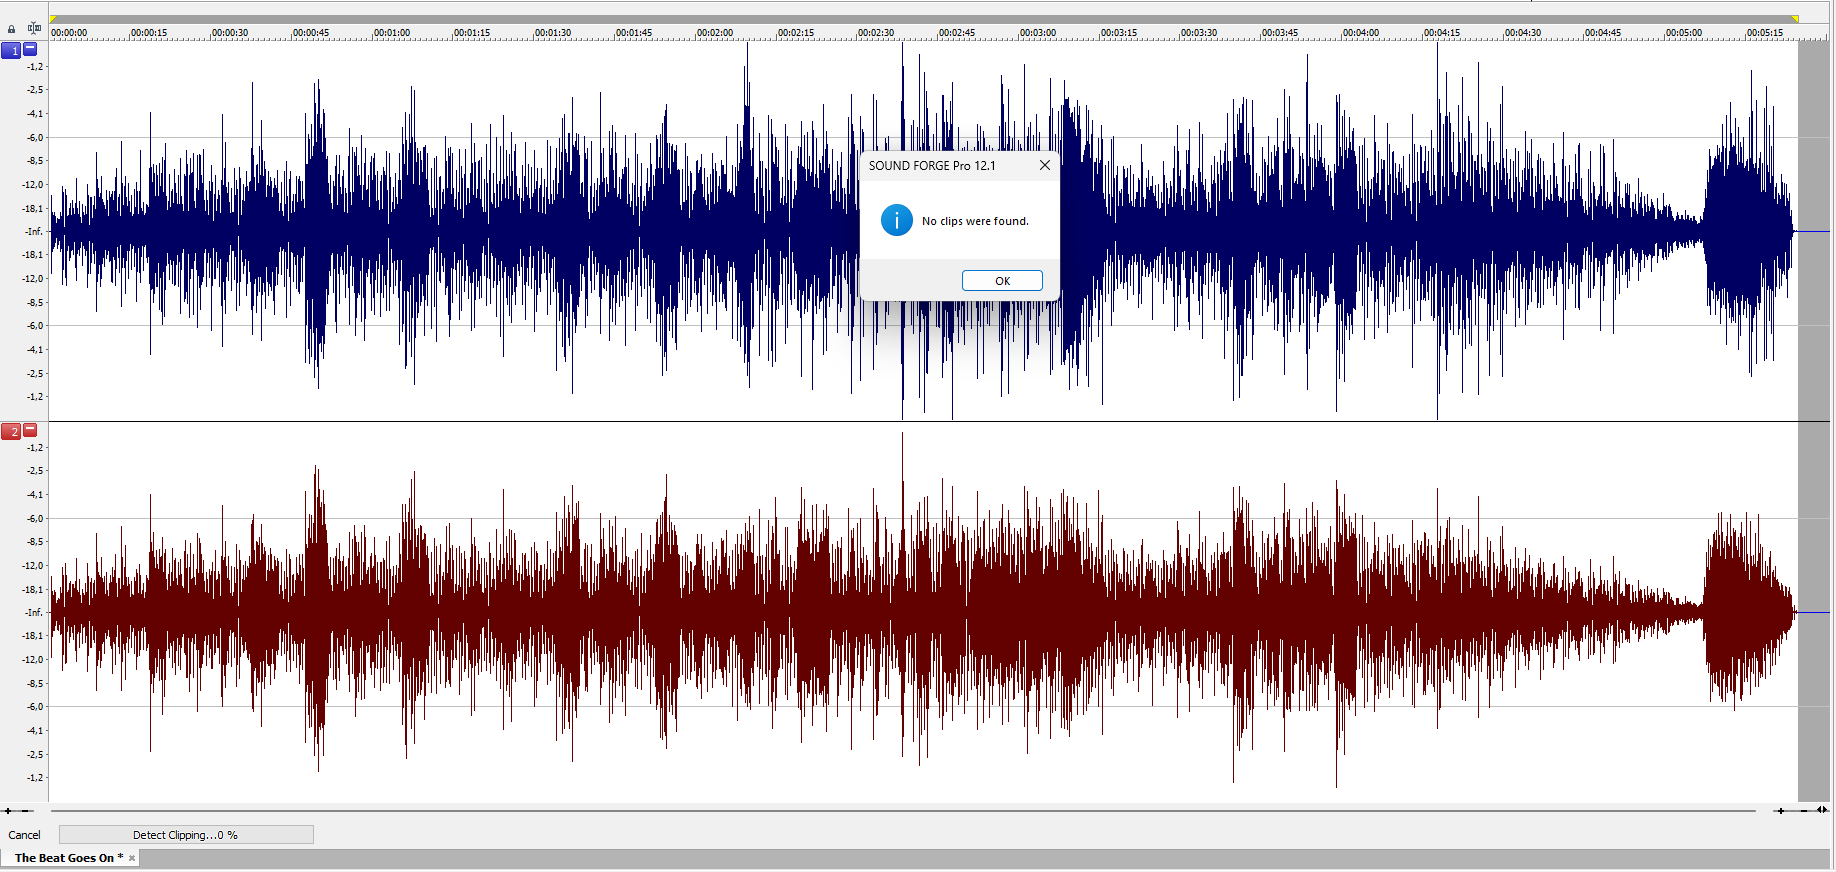This screenshot has width=1836, height=872.
Task: Click time ruler at 00:05:00
Action: pyautogui.click(x=1683, y=33)
